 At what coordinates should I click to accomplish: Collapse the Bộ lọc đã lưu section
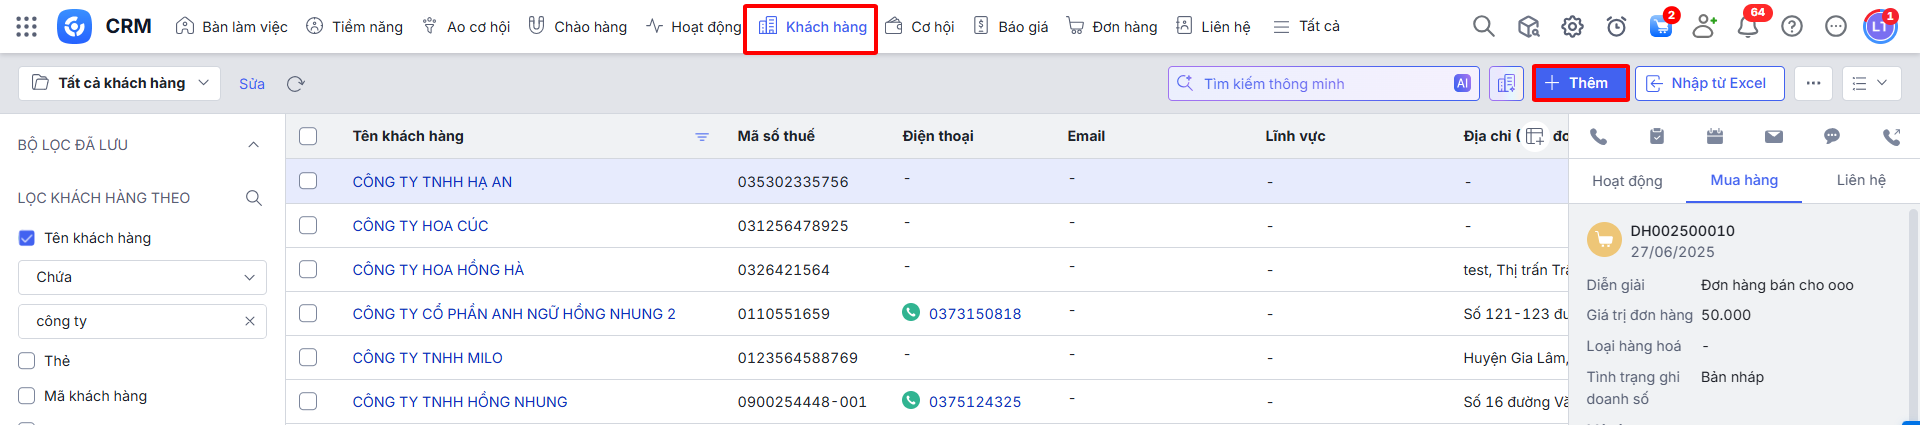[253, 145]
